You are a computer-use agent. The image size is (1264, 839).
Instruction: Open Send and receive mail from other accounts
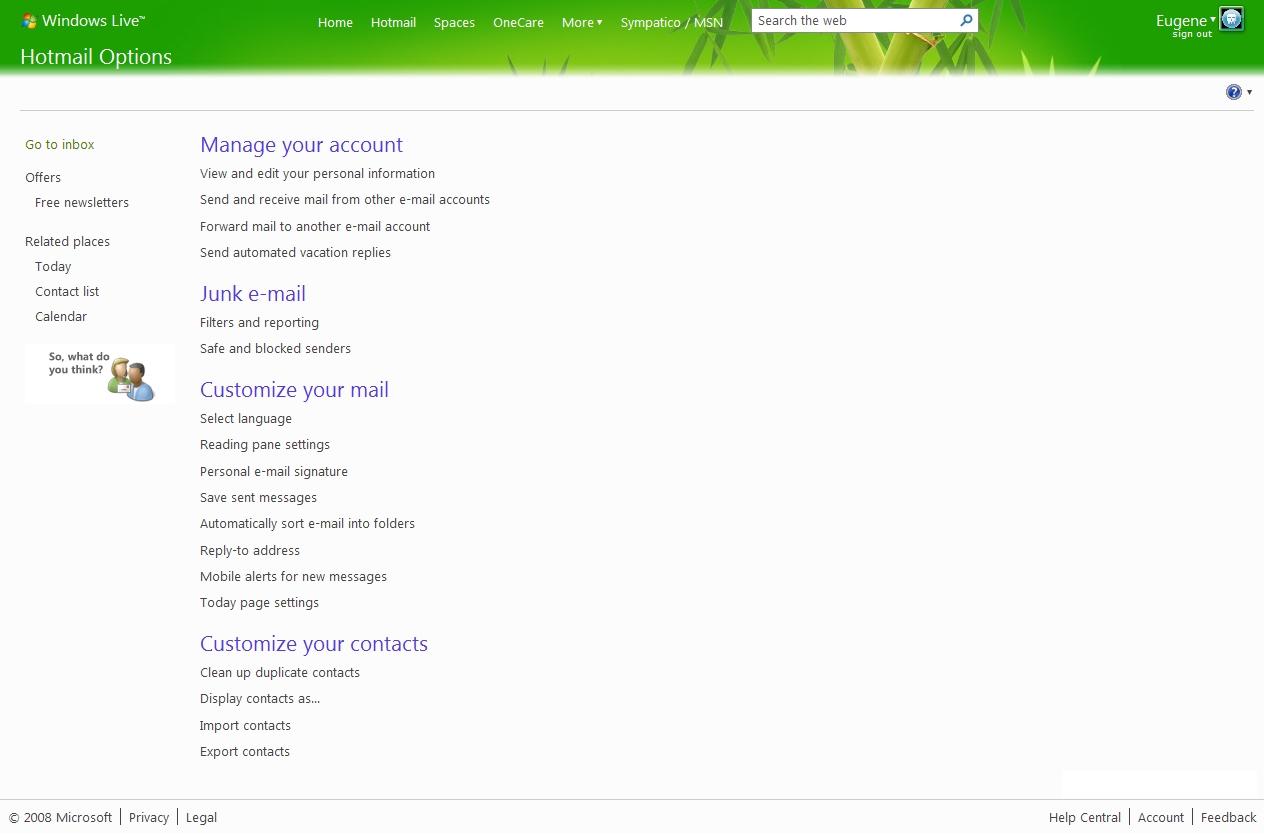point(345,199)
